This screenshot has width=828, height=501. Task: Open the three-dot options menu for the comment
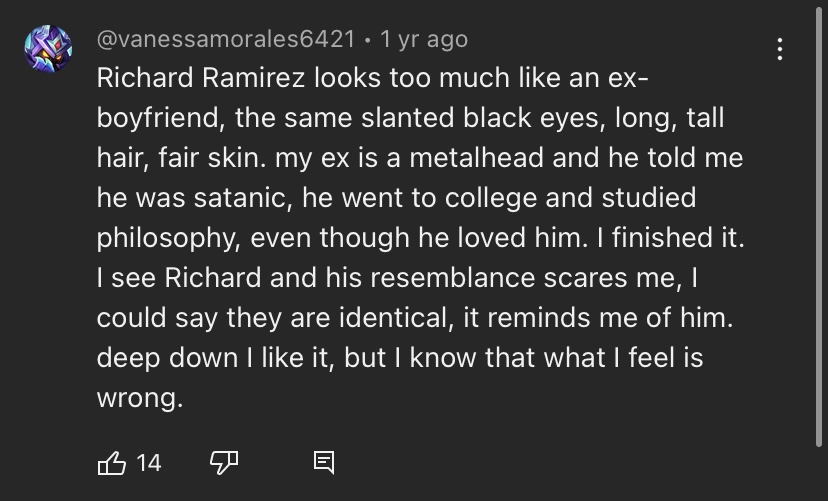(779, 49)
